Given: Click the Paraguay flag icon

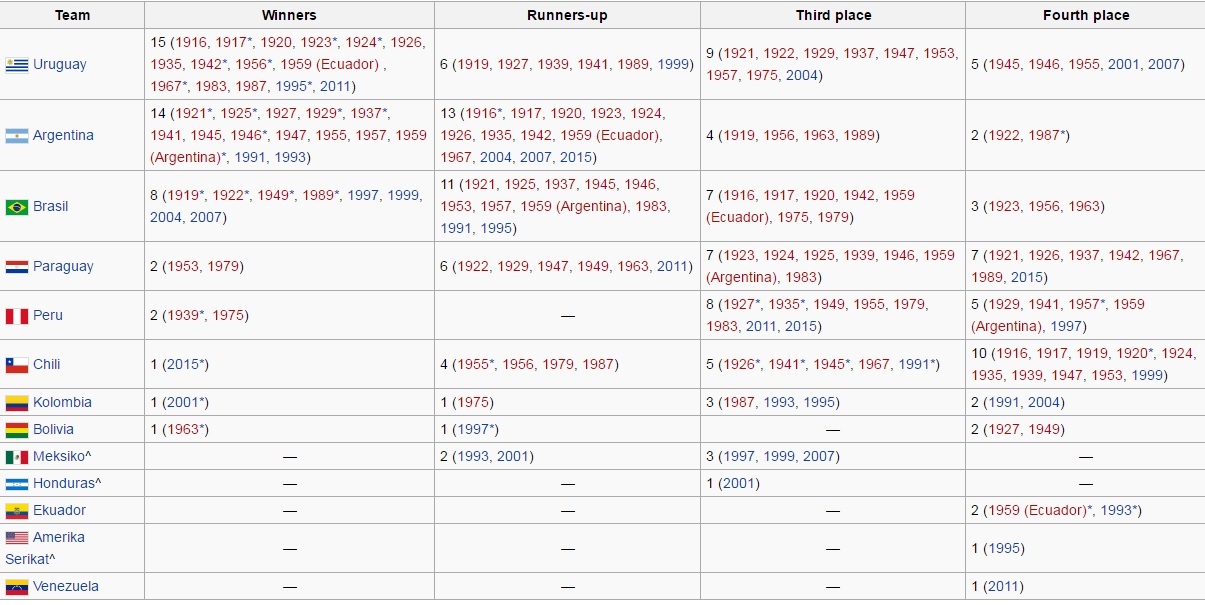Looking at the screenshot, I should click(16, 267).
